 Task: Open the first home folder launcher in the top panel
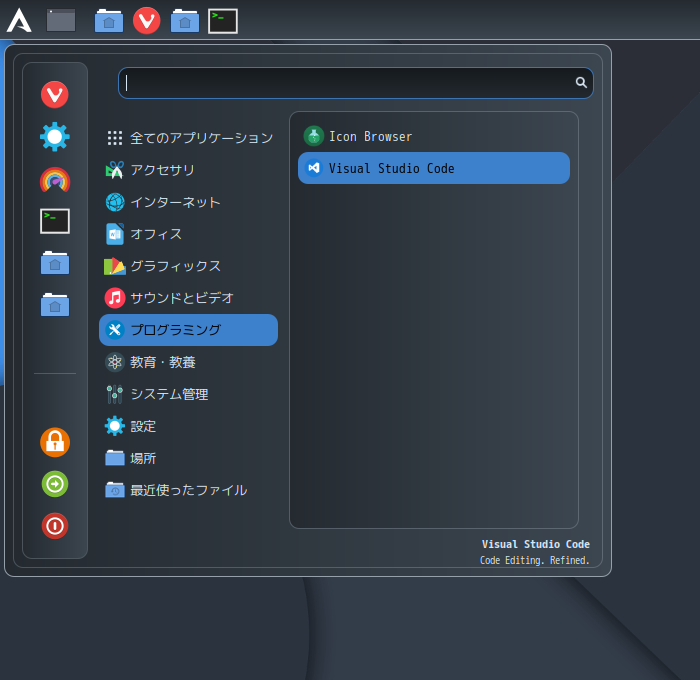109,21
